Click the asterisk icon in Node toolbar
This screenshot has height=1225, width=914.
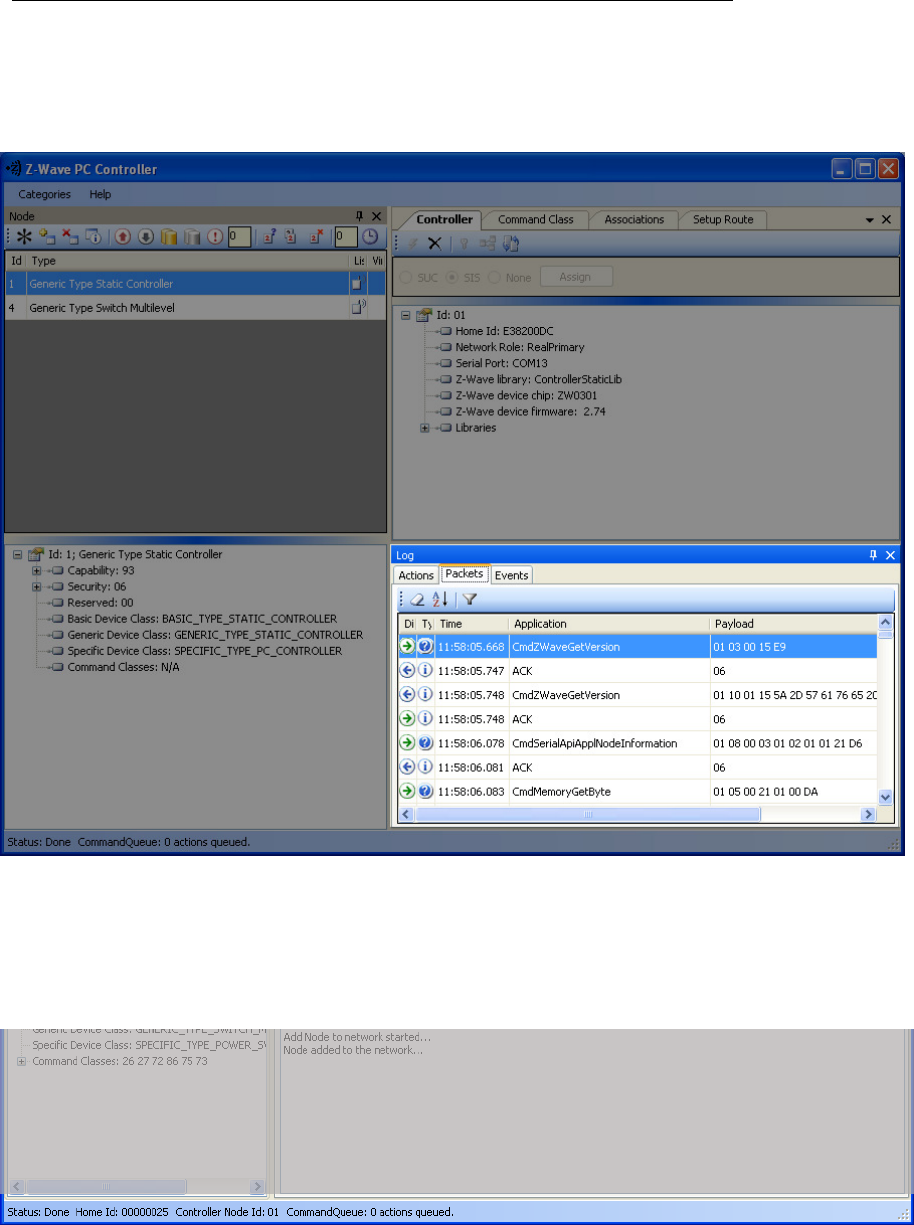pos(24,236)
